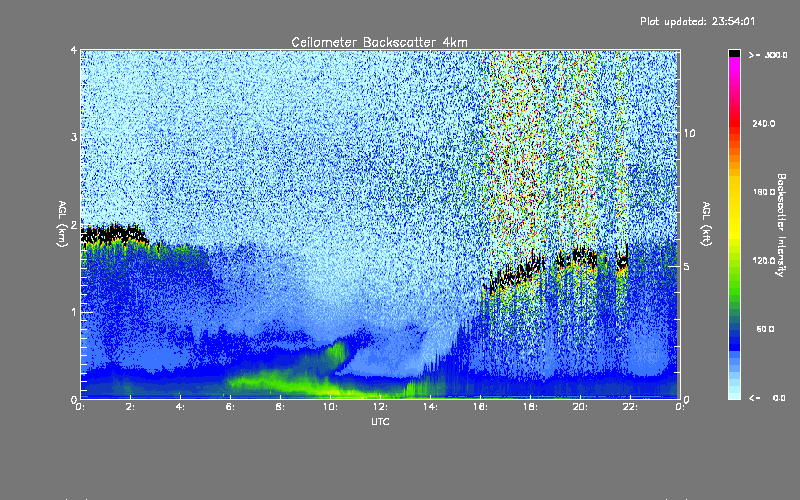Select the 'AGL (kft)' axis label

point(707,224)
